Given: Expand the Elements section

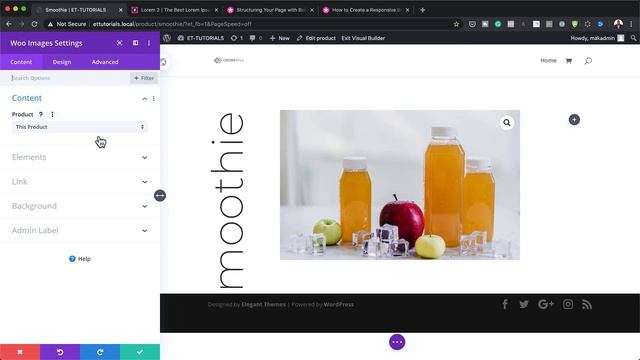Looking at the screenshot, I should (x=80, y=157).
